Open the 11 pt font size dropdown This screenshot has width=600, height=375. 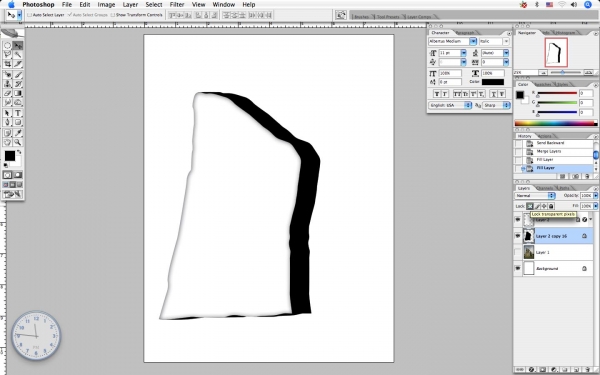click(x=463, y=53)
